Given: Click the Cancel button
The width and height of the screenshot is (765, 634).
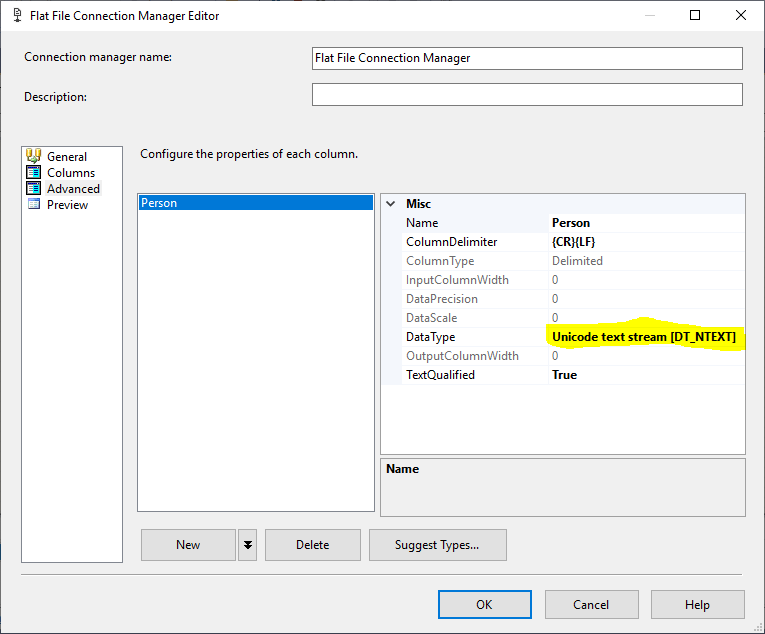Looking at the screenshot, I should (x=591, y=605).
